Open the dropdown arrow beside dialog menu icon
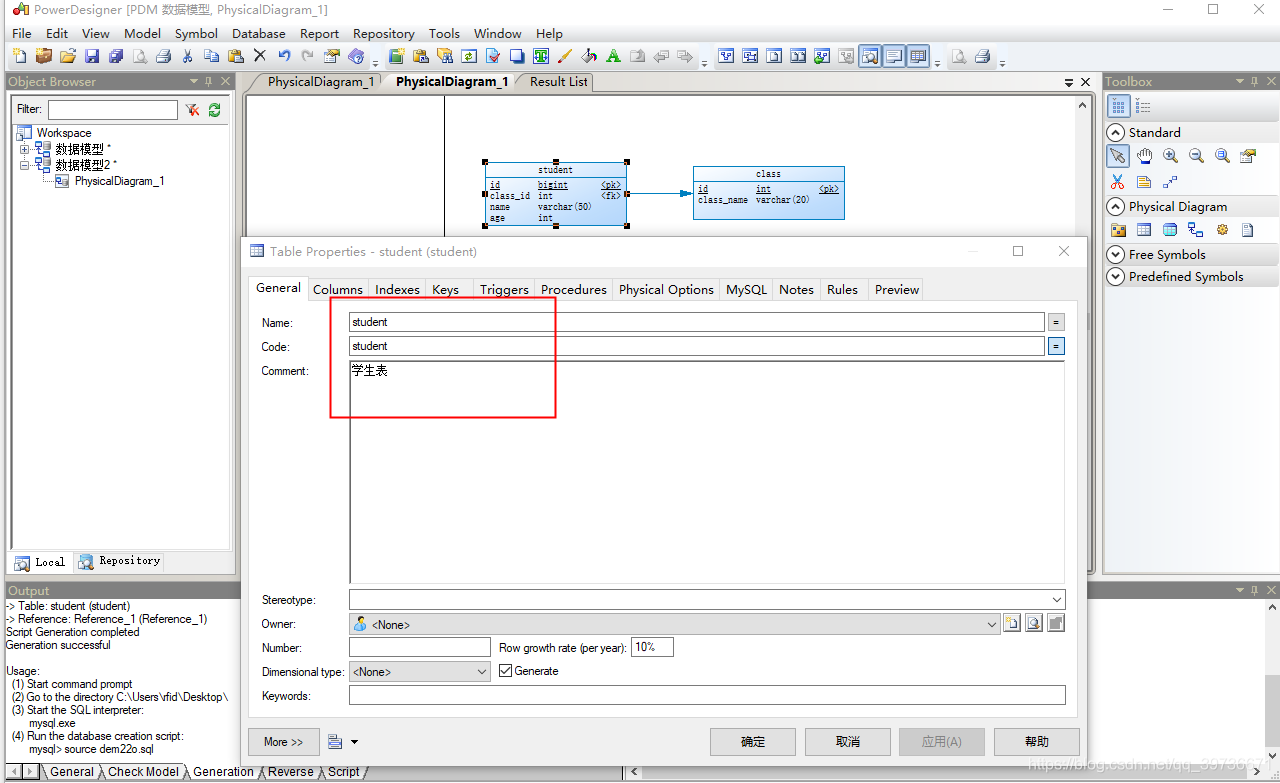This screenshot has width=1280, height=783. (354, 742)
